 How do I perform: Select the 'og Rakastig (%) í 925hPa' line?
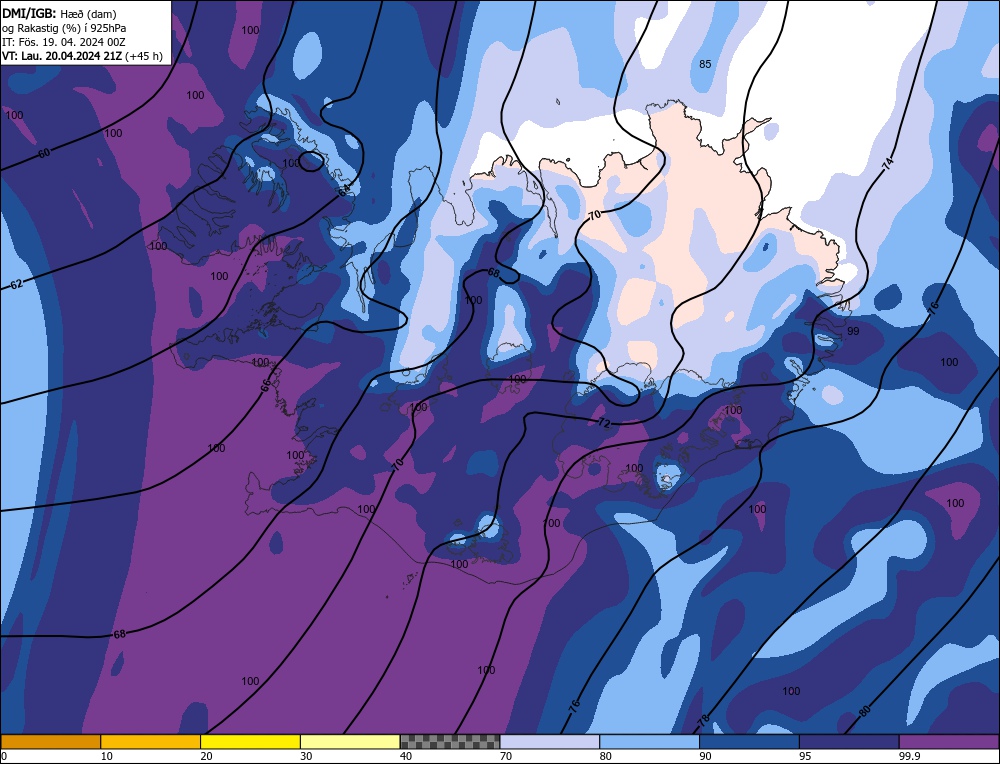(64, 28)
